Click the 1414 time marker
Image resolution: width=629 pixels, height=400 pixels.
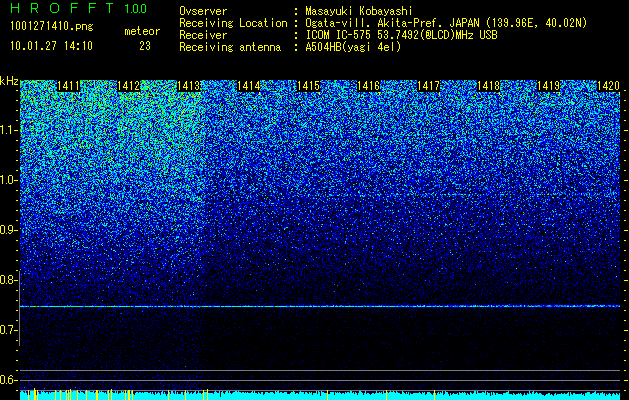coord(249,86)
